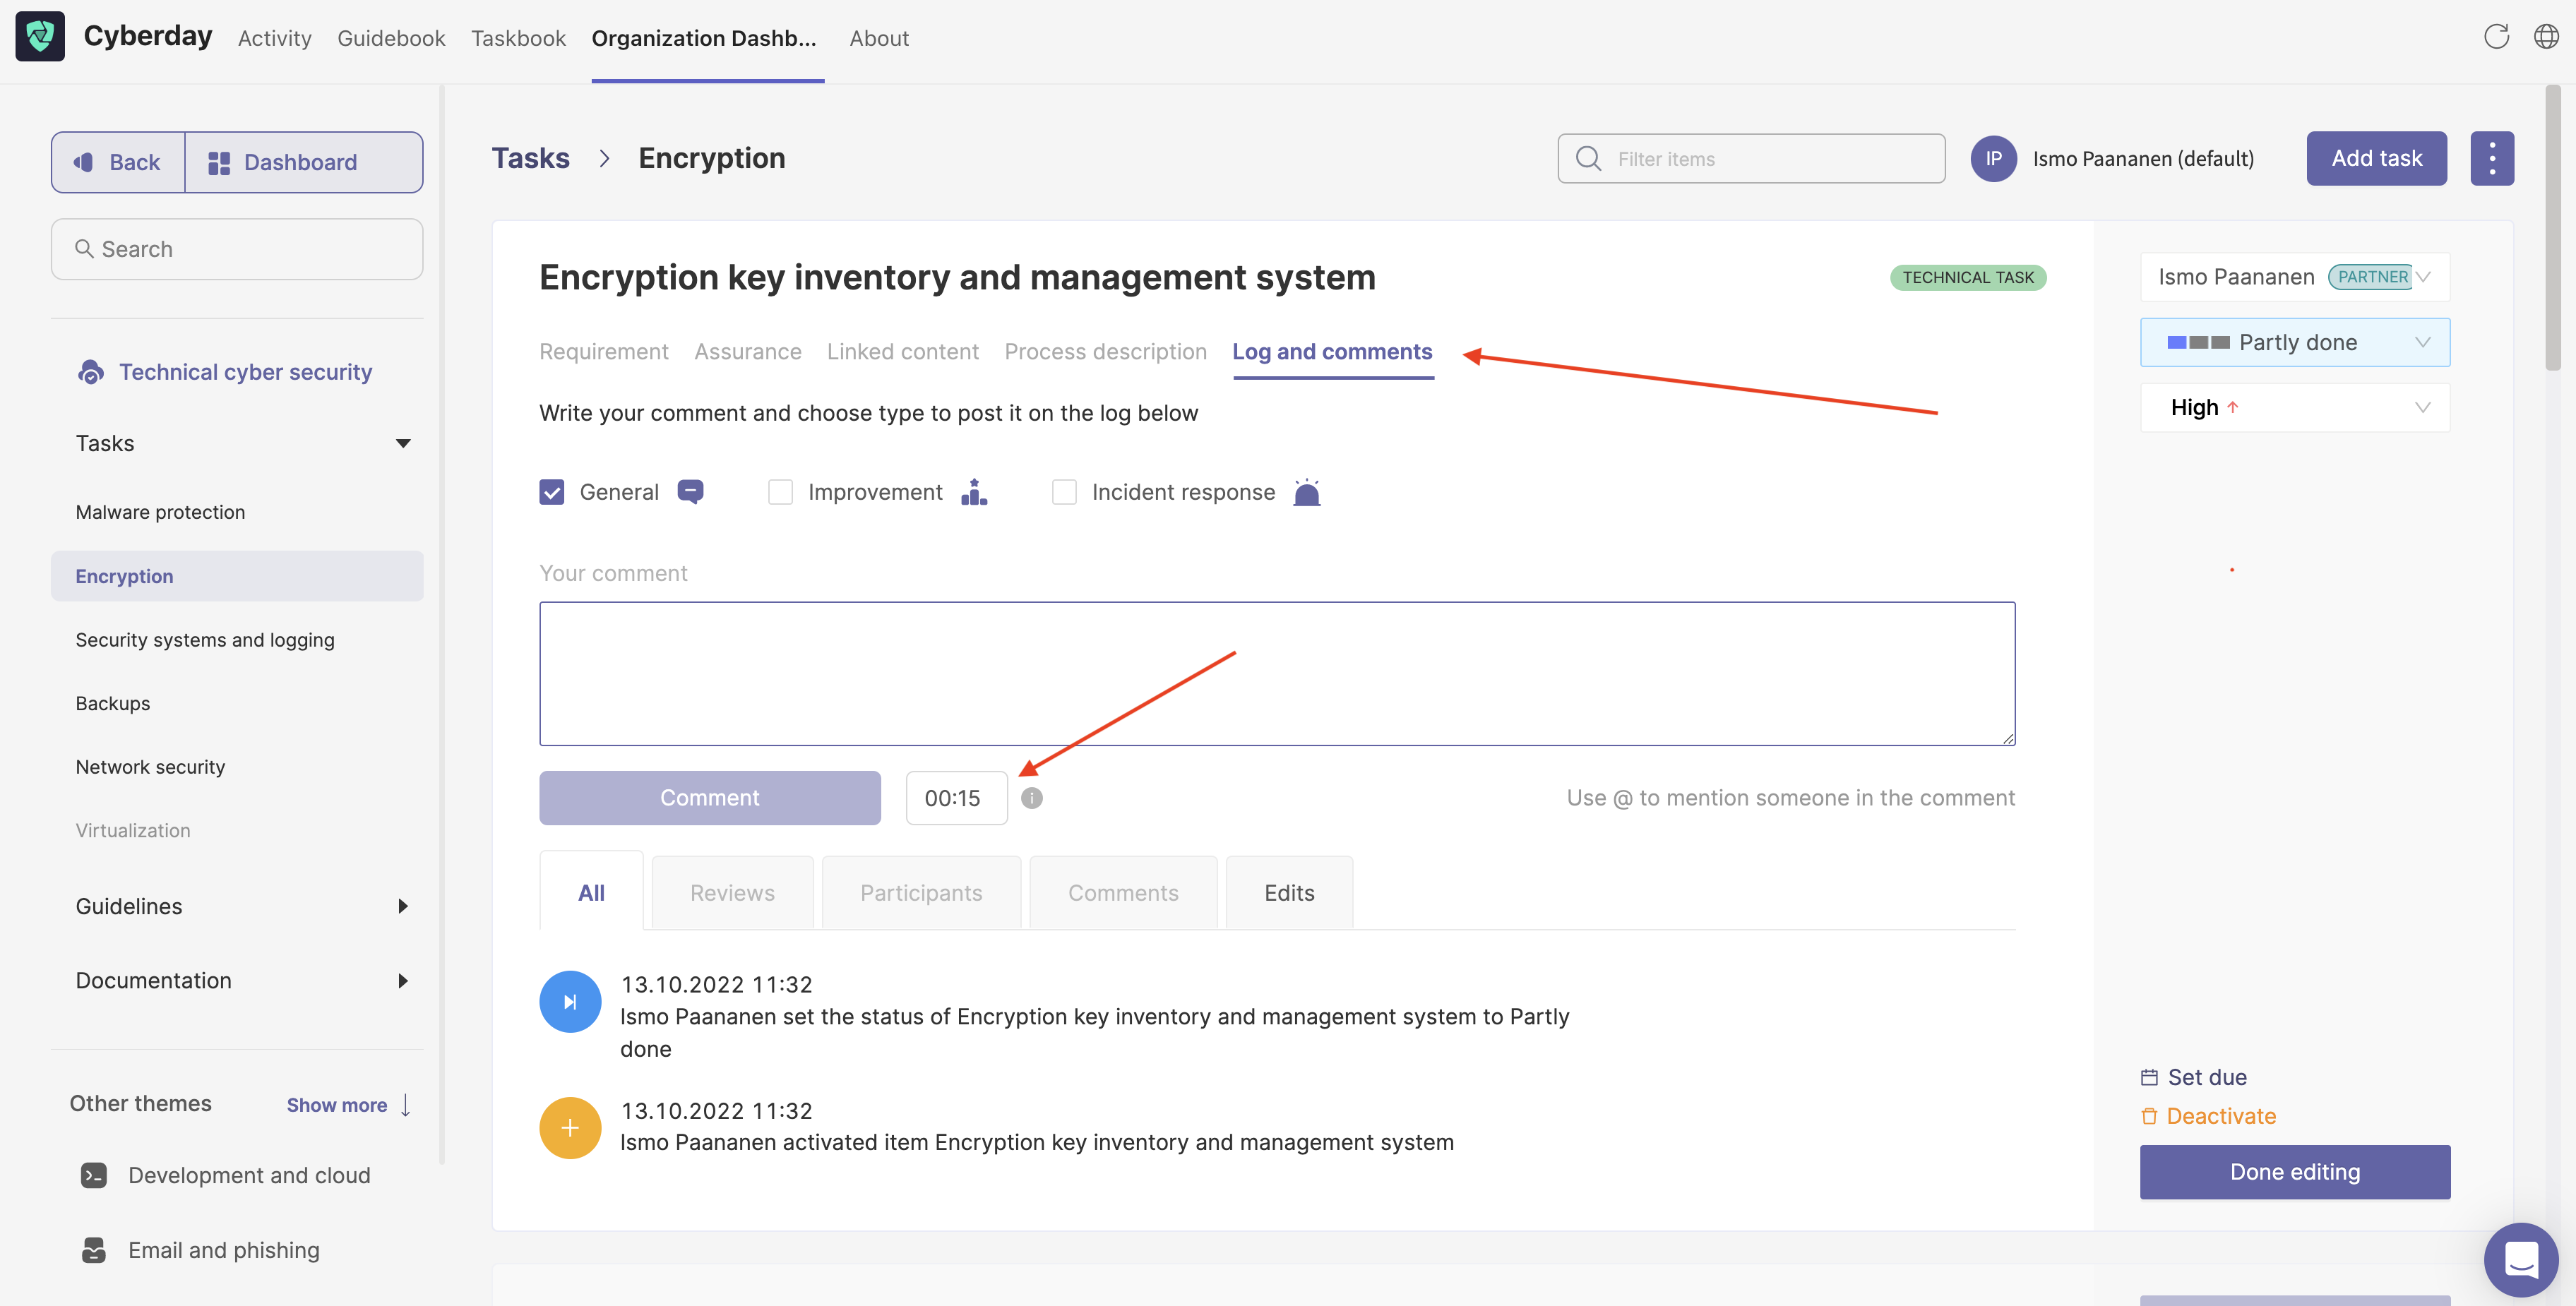The height and width of the screenshot is (1306, 2576).
Task: Click the Back button
Action: pos(118,162)
